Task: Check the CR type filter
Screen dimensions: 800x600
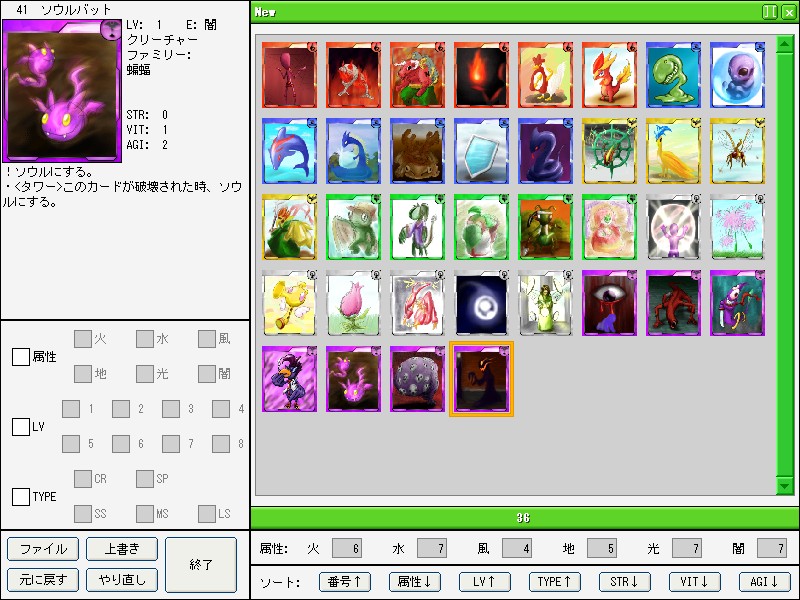Action: pos(83,479)
